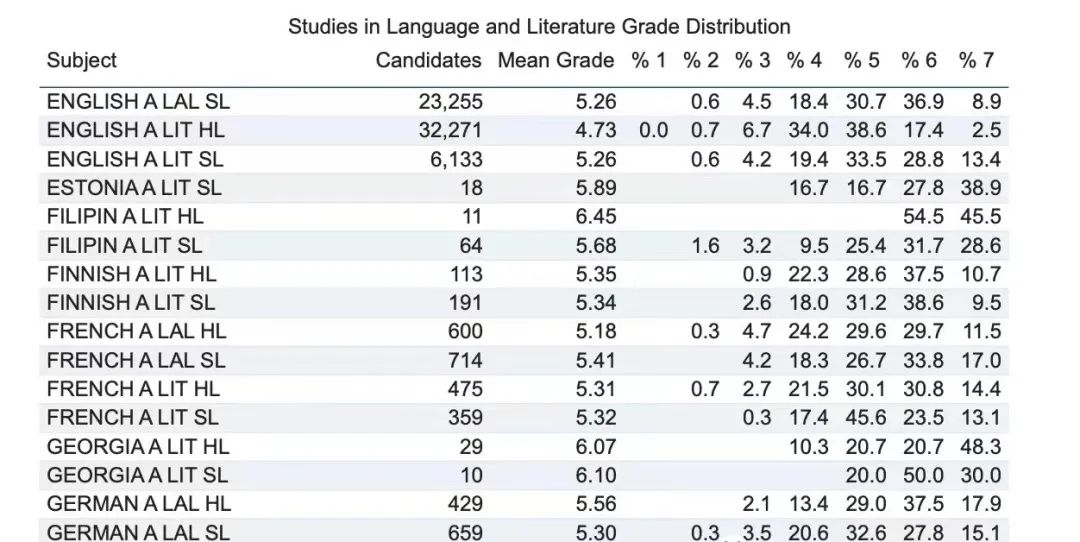
Task: Click the GERMAN A LAL HL subject
Action: pos(138,504)
